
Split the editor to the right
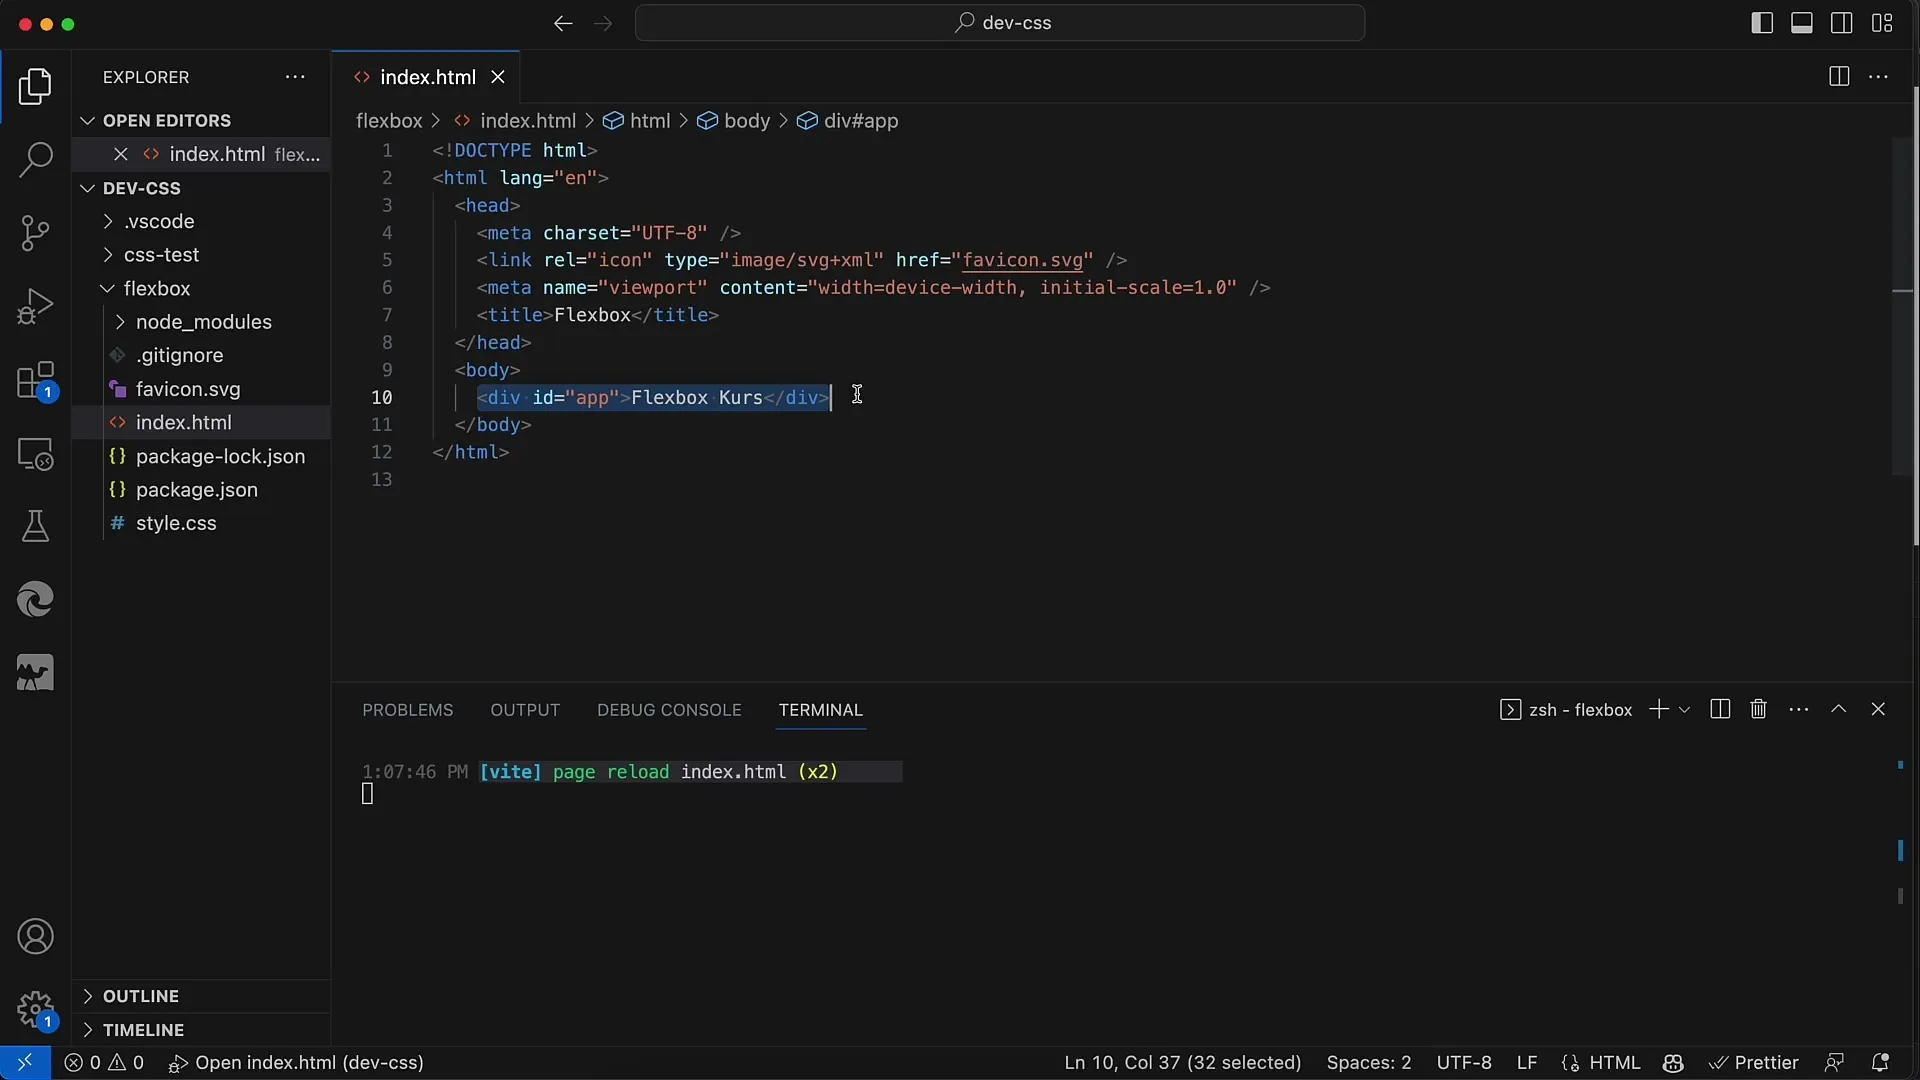1838,77
